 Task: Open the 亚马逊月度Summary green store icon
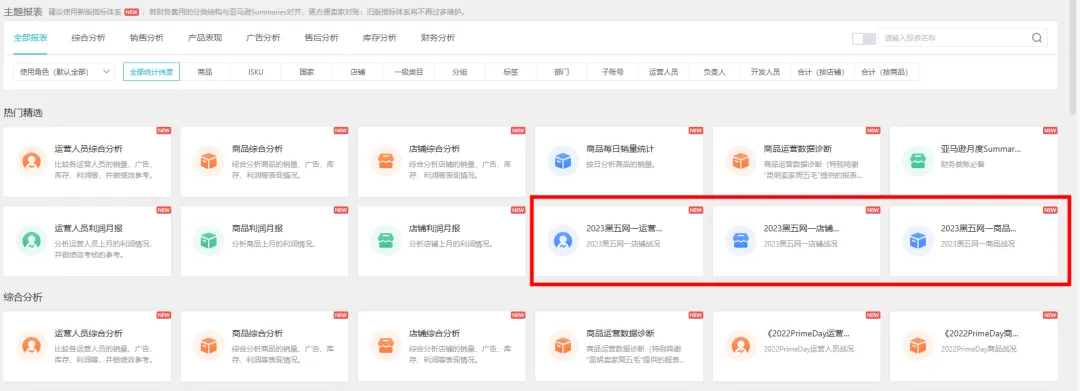pos(917,161)
